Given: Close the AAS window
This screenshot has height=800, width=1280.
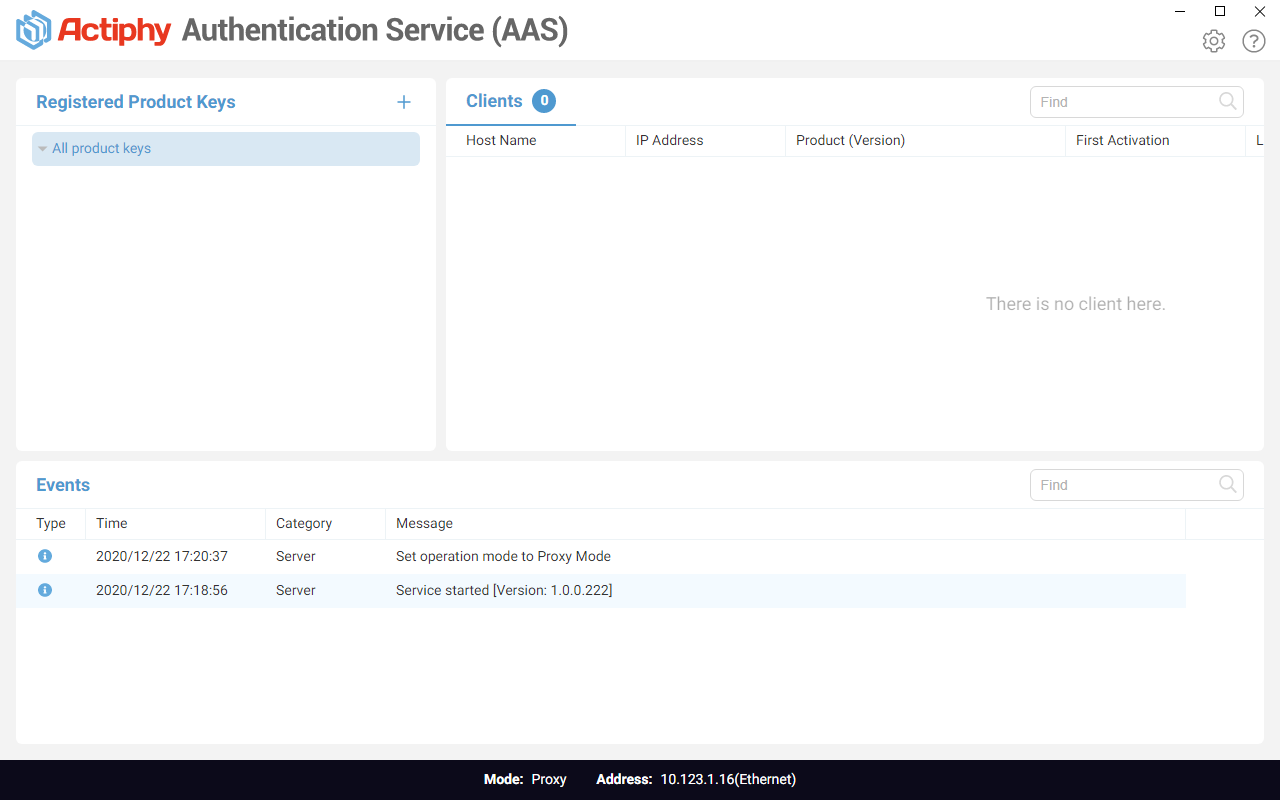Looking at the screenshot, I should coord(1260,11).
